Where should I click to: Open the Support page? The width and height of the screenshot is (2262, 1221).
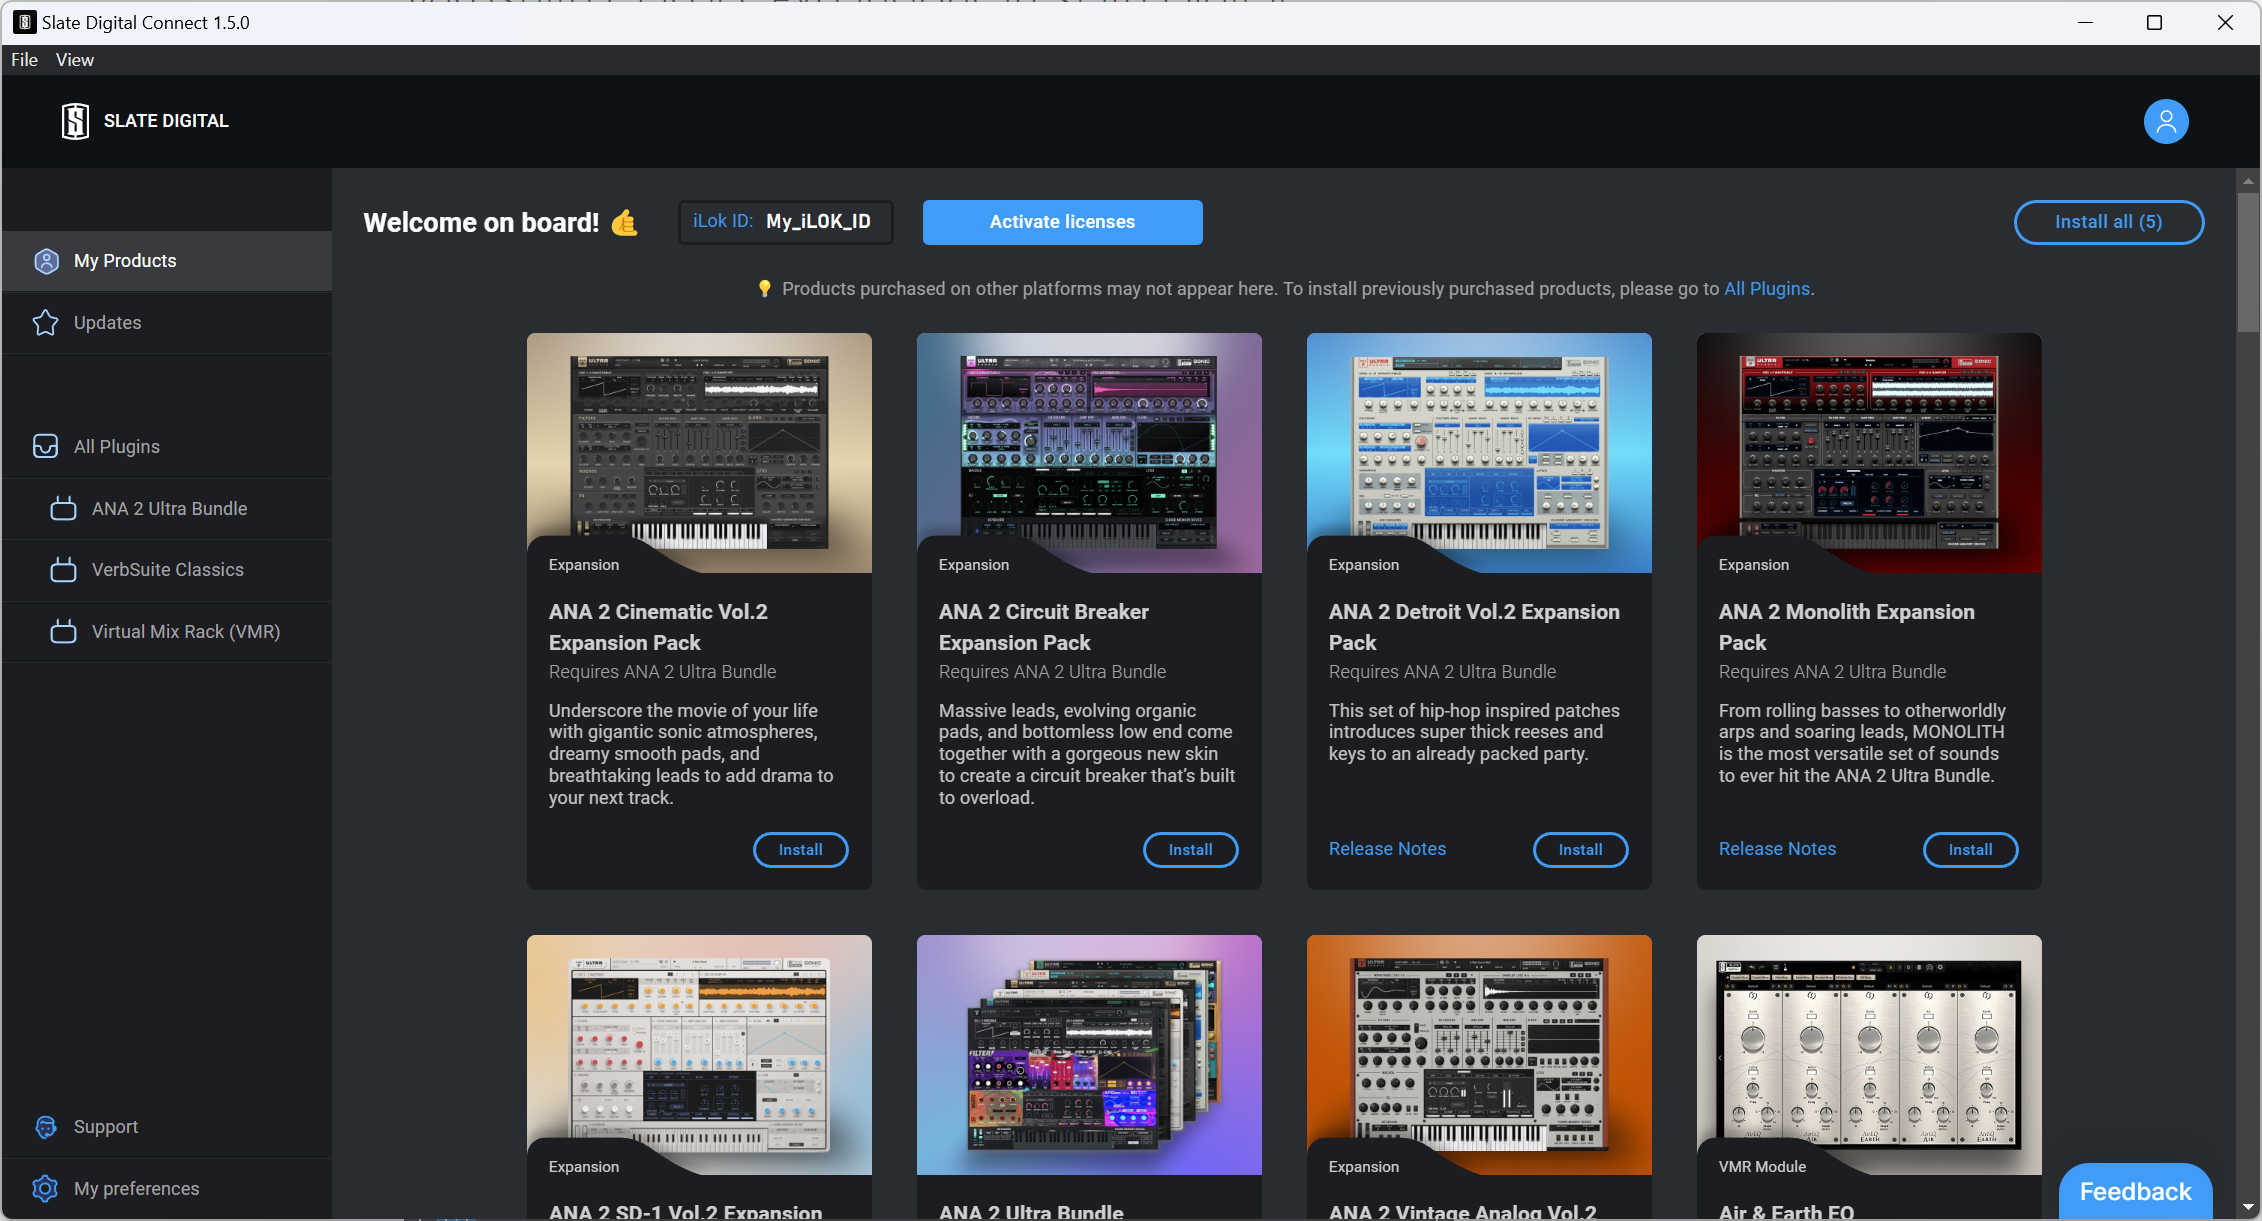(x=167, y=1127)
